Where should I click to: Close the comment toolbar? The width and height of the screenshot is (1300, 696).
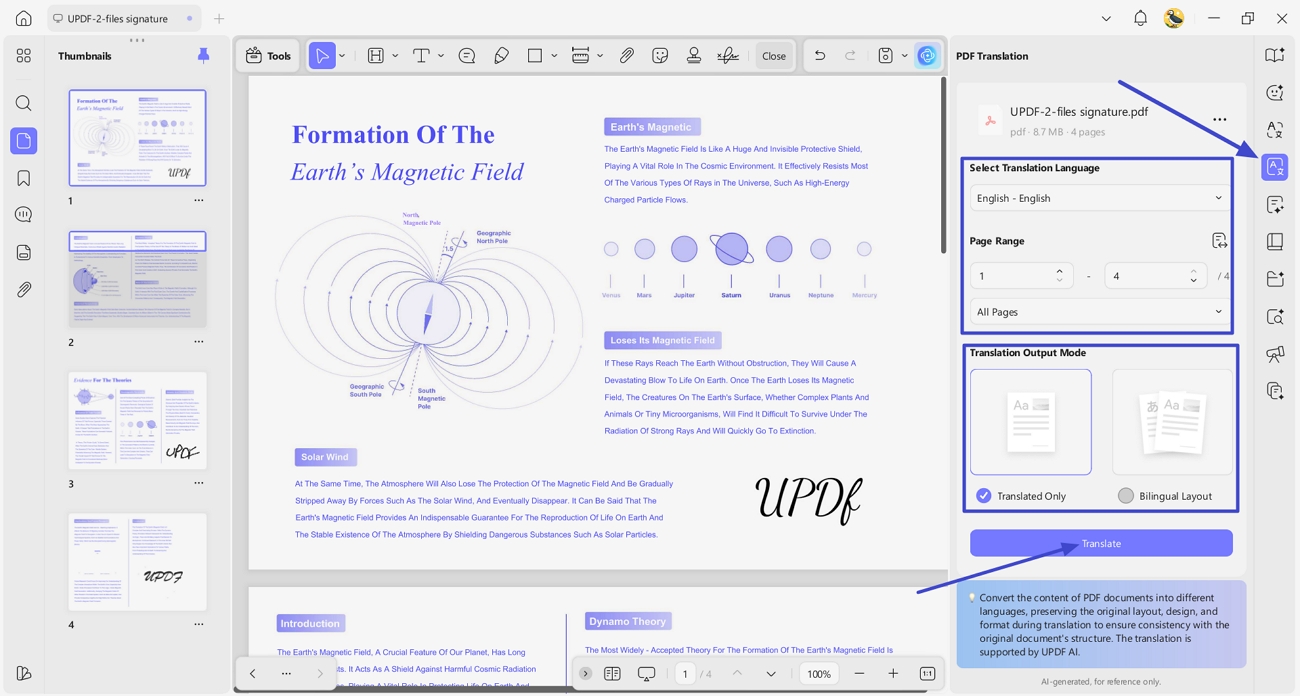(774, 56)
